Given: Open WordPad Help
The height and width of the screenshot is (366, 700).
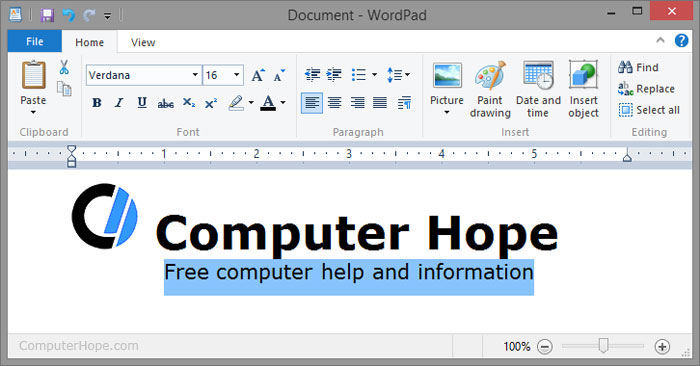Looking at the screenshot, I should click(681, 40).
